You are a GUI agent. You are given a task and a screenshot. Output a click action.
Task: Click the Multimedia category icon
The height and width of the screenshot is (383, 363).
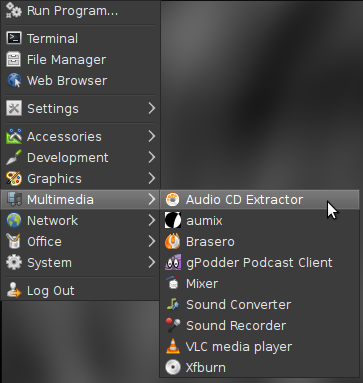tap(14, 199)
